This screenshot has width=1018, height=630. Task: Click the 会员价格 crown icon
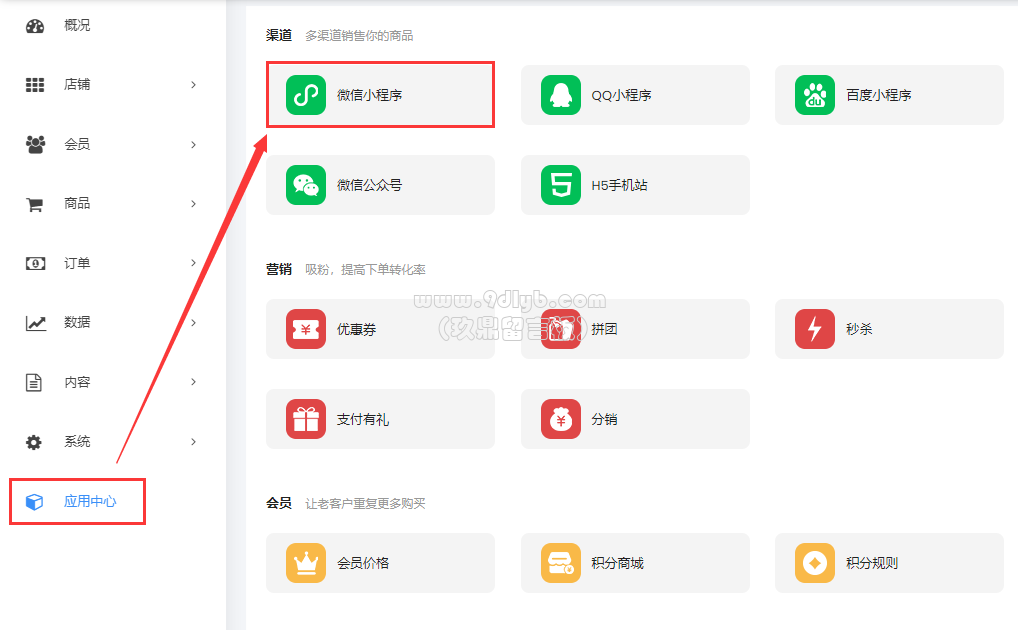pos(306,563)
